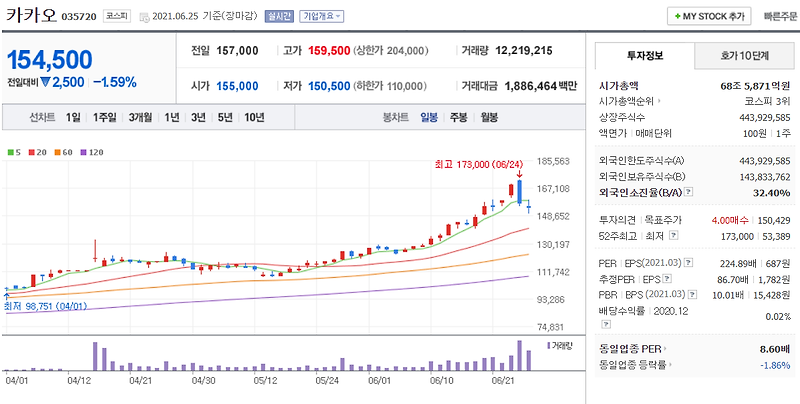Image resolution: width=800 pixels, height=404 pixels.
Task: Click the tall blue candlestick under 최고 173,000
Action: pos(519,192)
